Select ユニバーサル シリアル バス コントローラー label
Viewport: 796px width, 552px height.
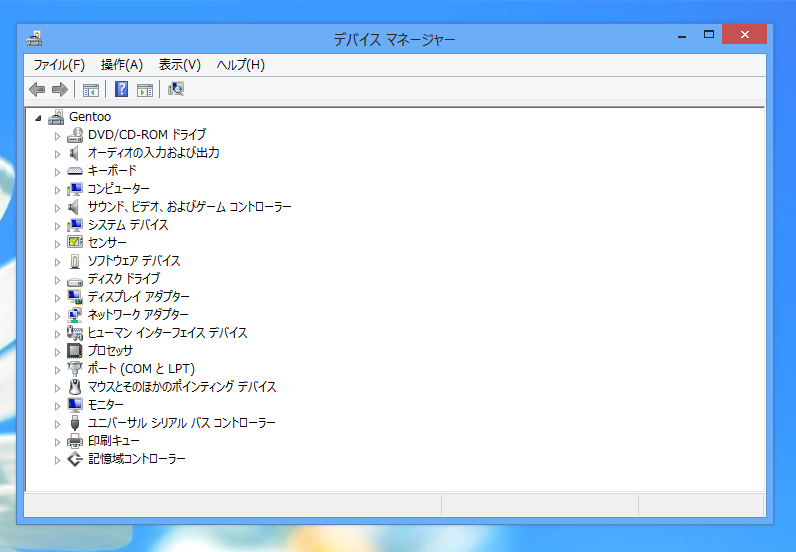tap(182, 423)
